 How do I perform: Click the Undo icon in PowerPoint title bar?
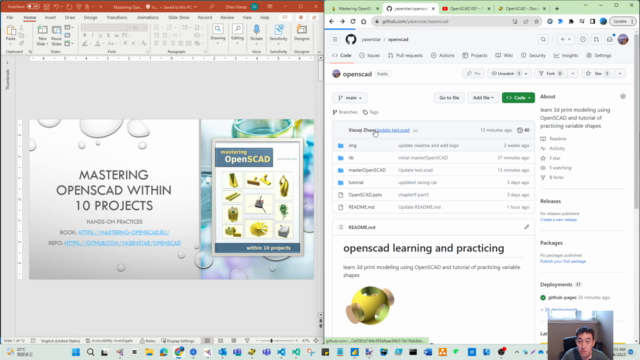56,7
